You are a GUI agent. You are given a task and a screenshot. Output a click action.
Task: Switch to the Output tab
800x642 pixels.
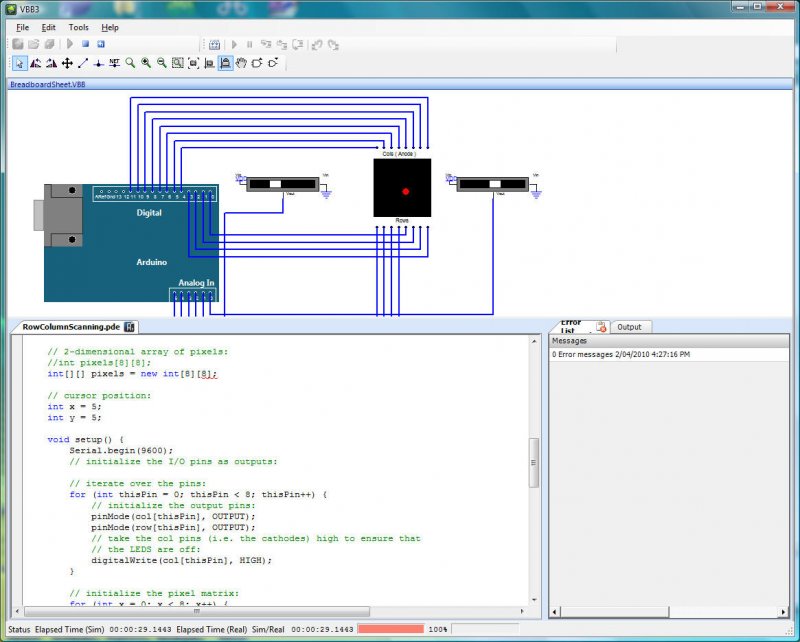tap(629, 327)
